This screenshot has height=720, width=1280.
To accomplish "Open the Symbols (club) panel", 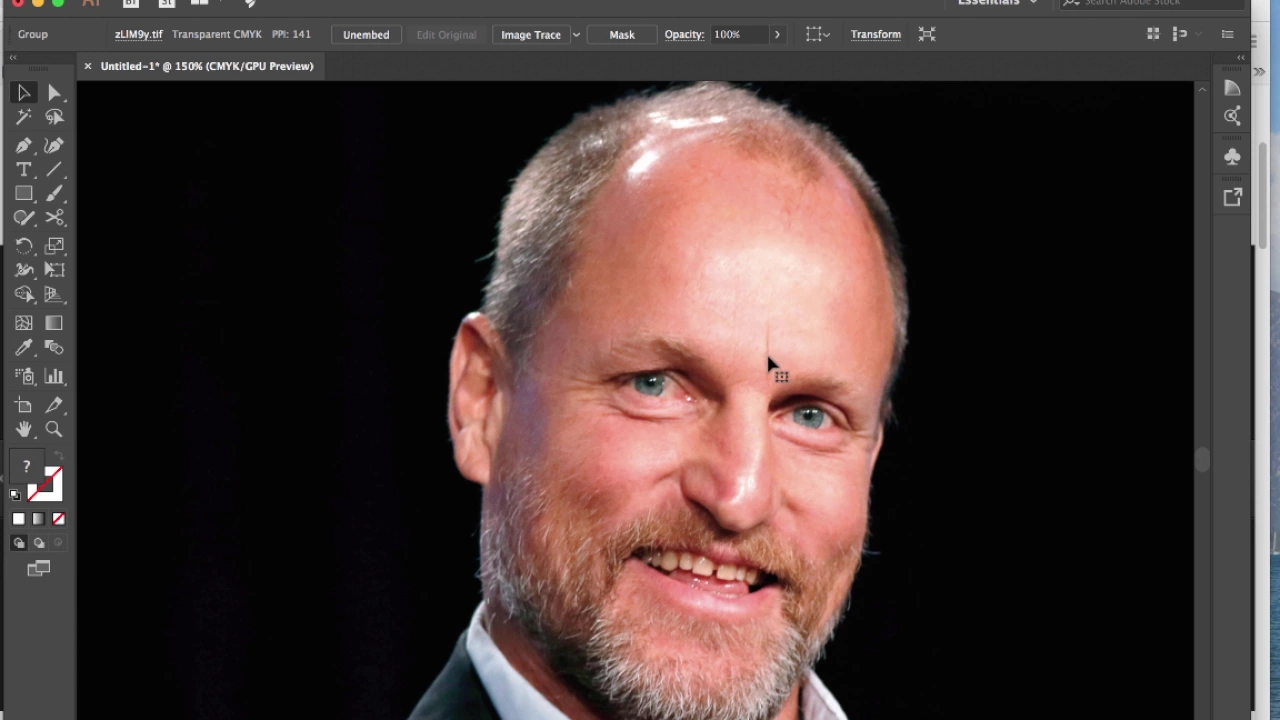I will (x=1232, y=157).
